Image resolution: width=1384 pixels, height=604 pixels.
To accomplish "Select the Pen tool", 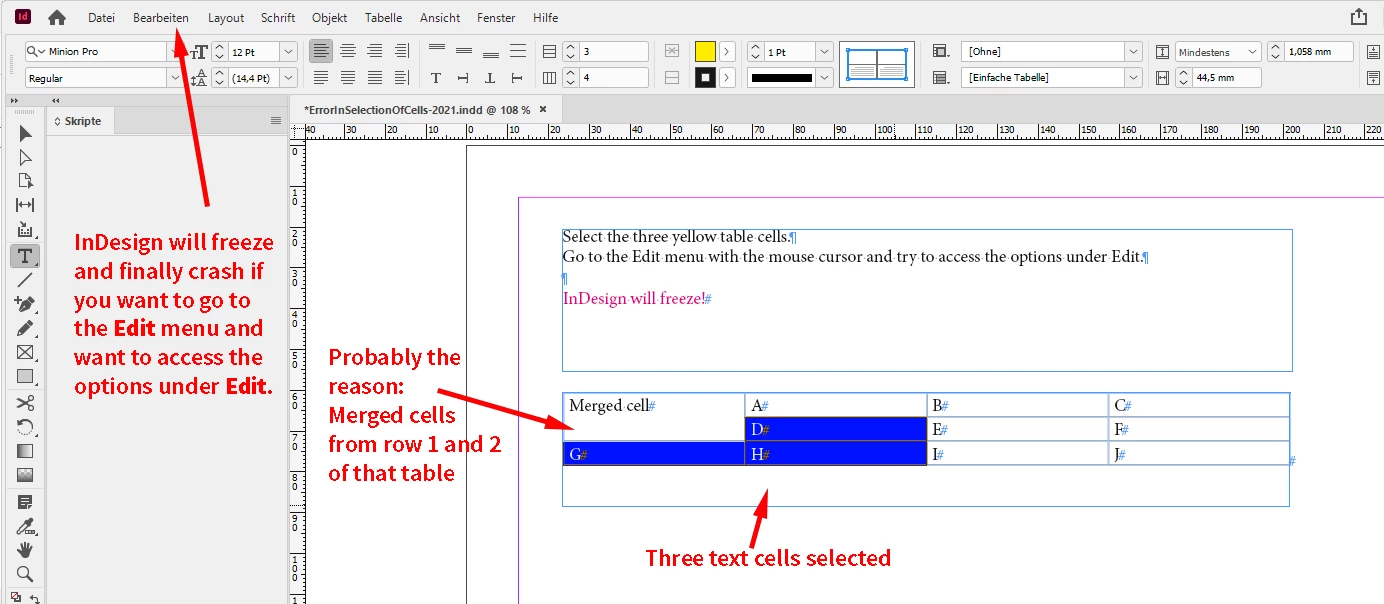I will [25, 304].
